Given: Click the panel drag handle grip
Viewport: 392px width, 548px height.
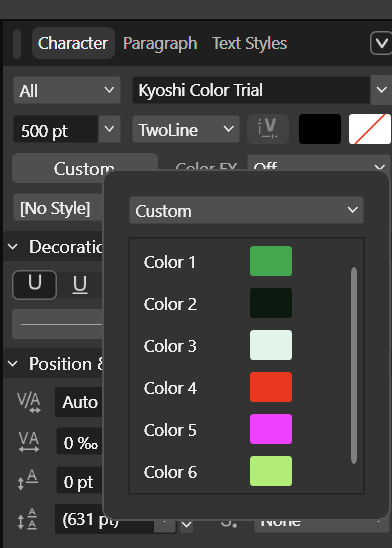Looking at the screenshot, I should (x=17, y=44).
